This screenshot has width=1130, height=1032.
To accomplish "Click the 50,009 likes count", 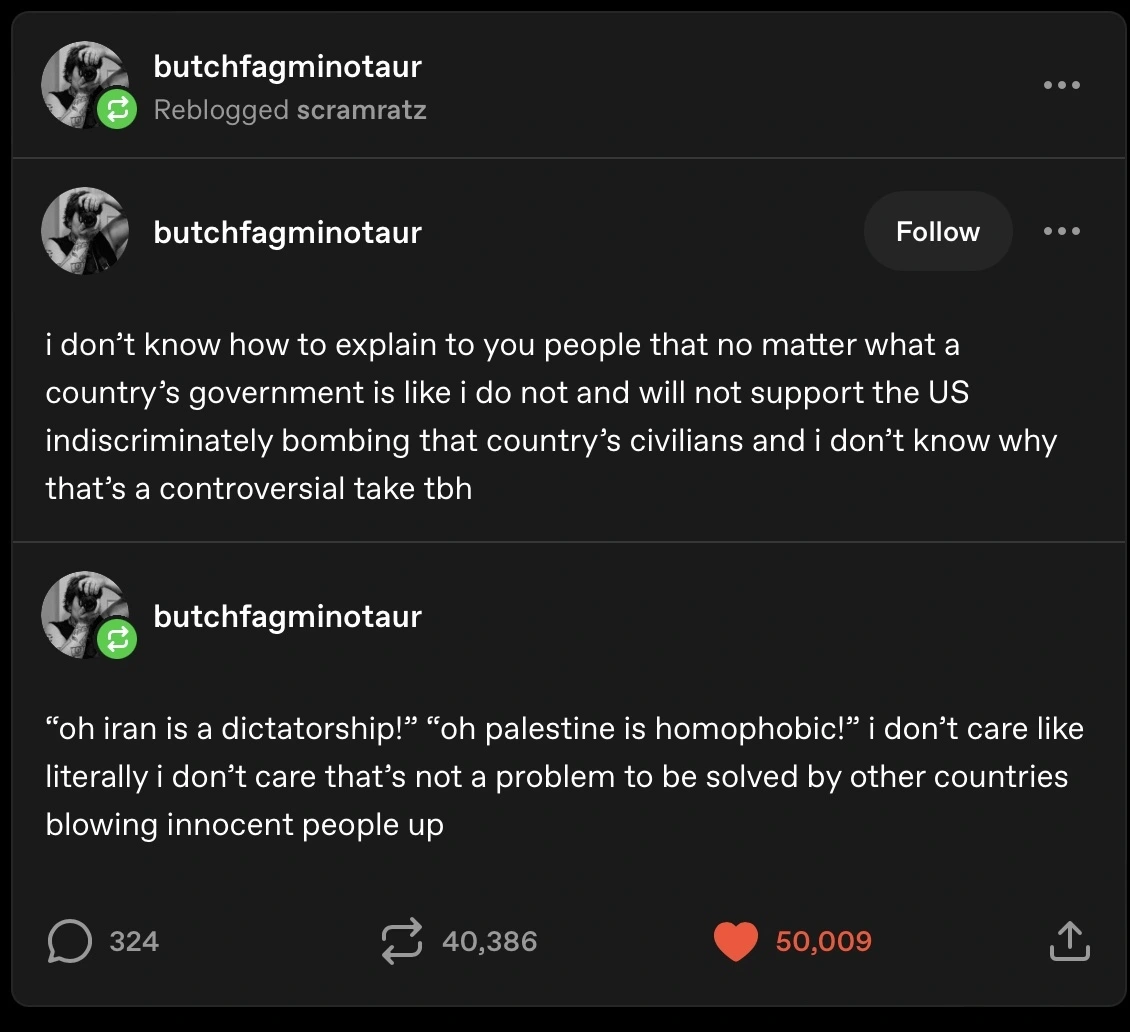I will (x=823, y=942).
